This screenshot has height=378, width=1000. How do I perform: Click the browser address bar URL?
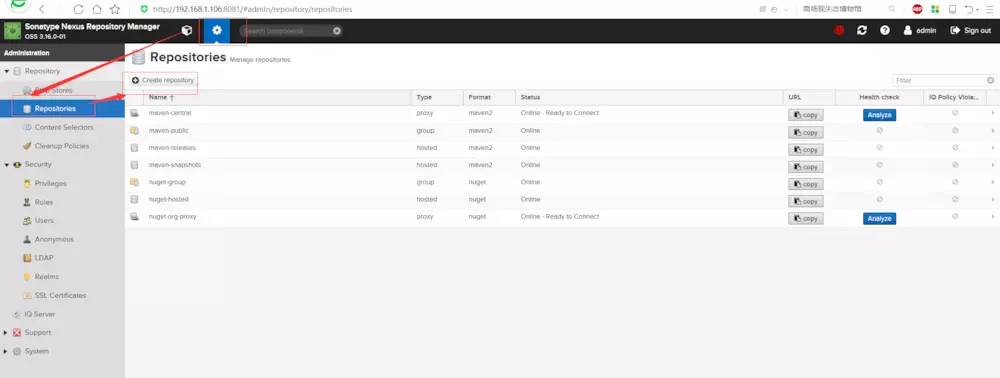(253, 10)
